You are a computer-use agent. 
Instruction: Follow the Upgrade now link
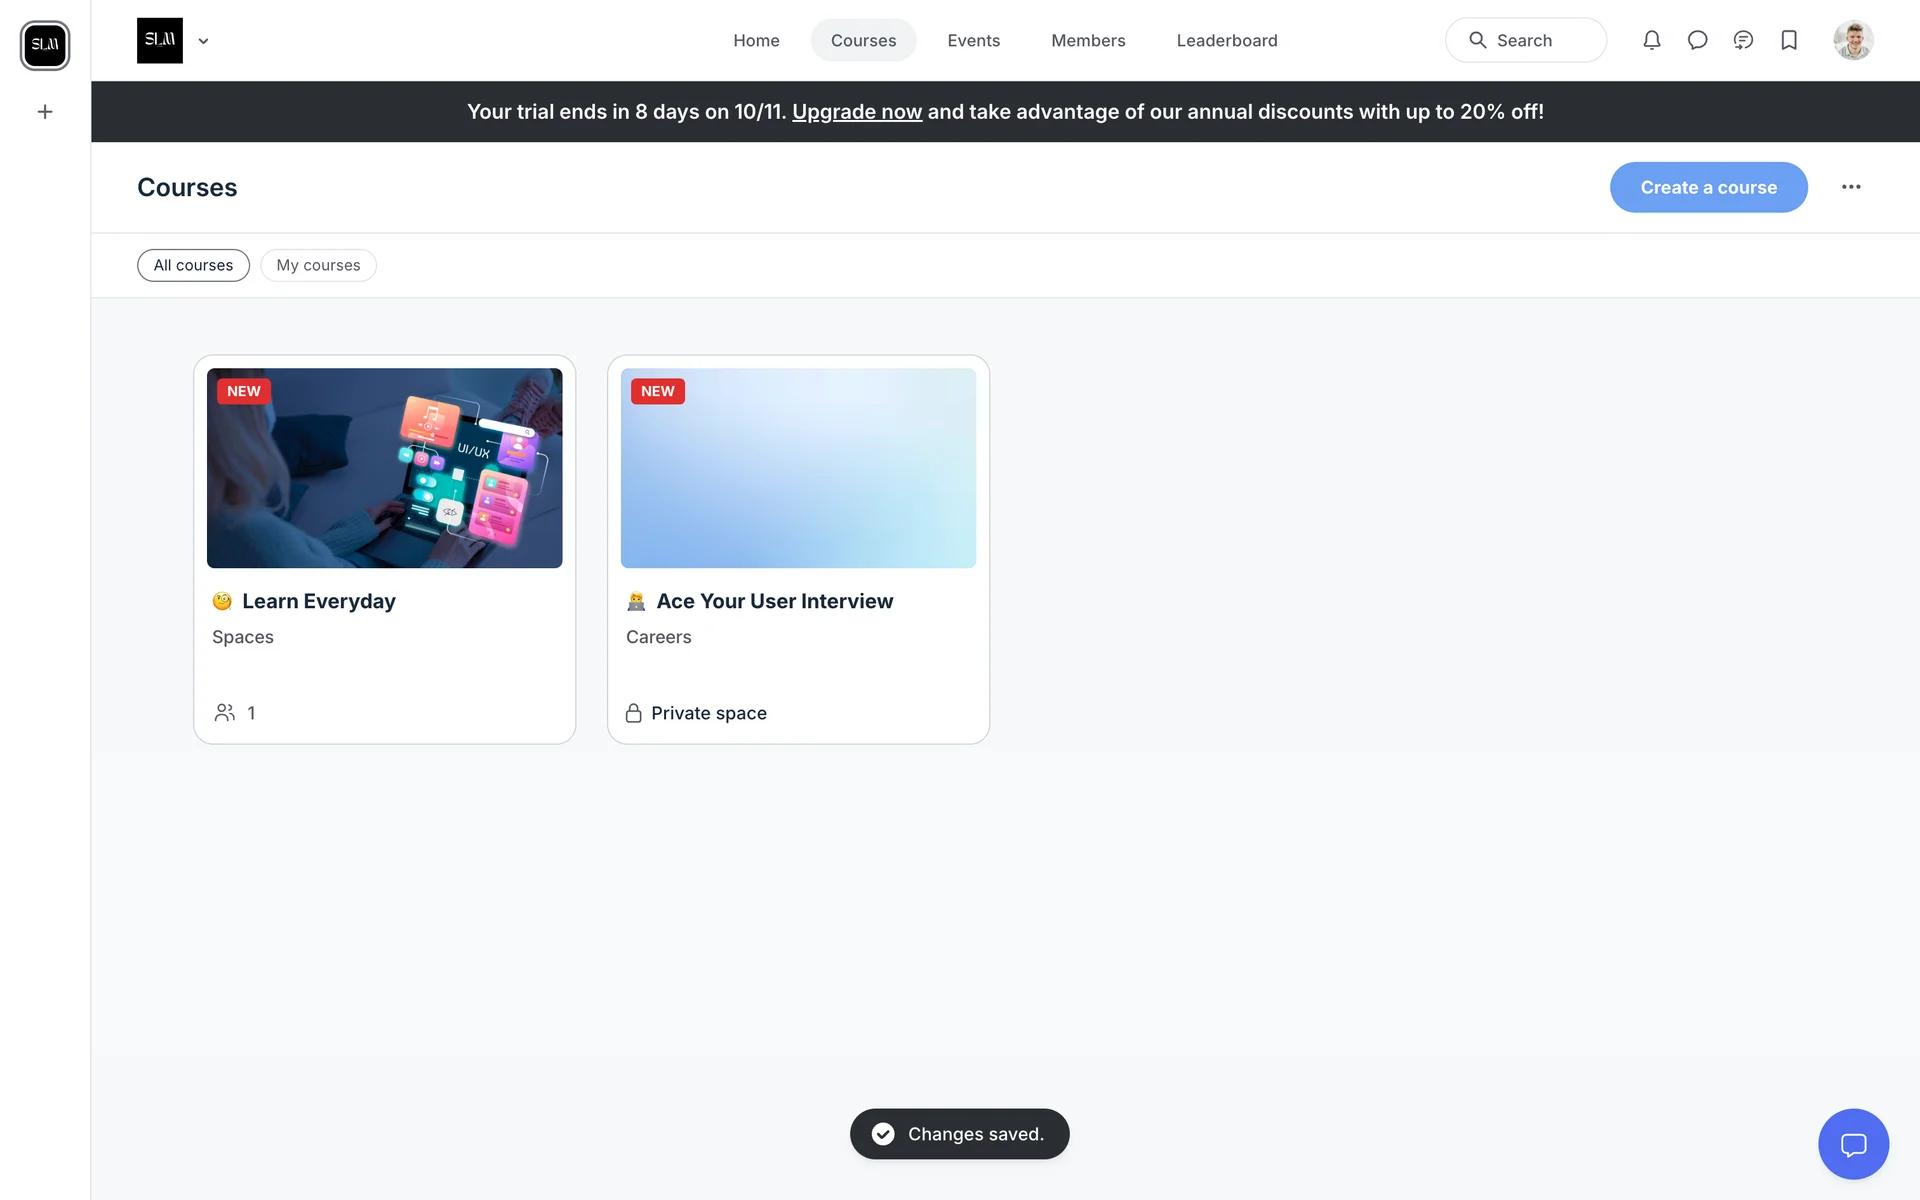pos(857,112)
